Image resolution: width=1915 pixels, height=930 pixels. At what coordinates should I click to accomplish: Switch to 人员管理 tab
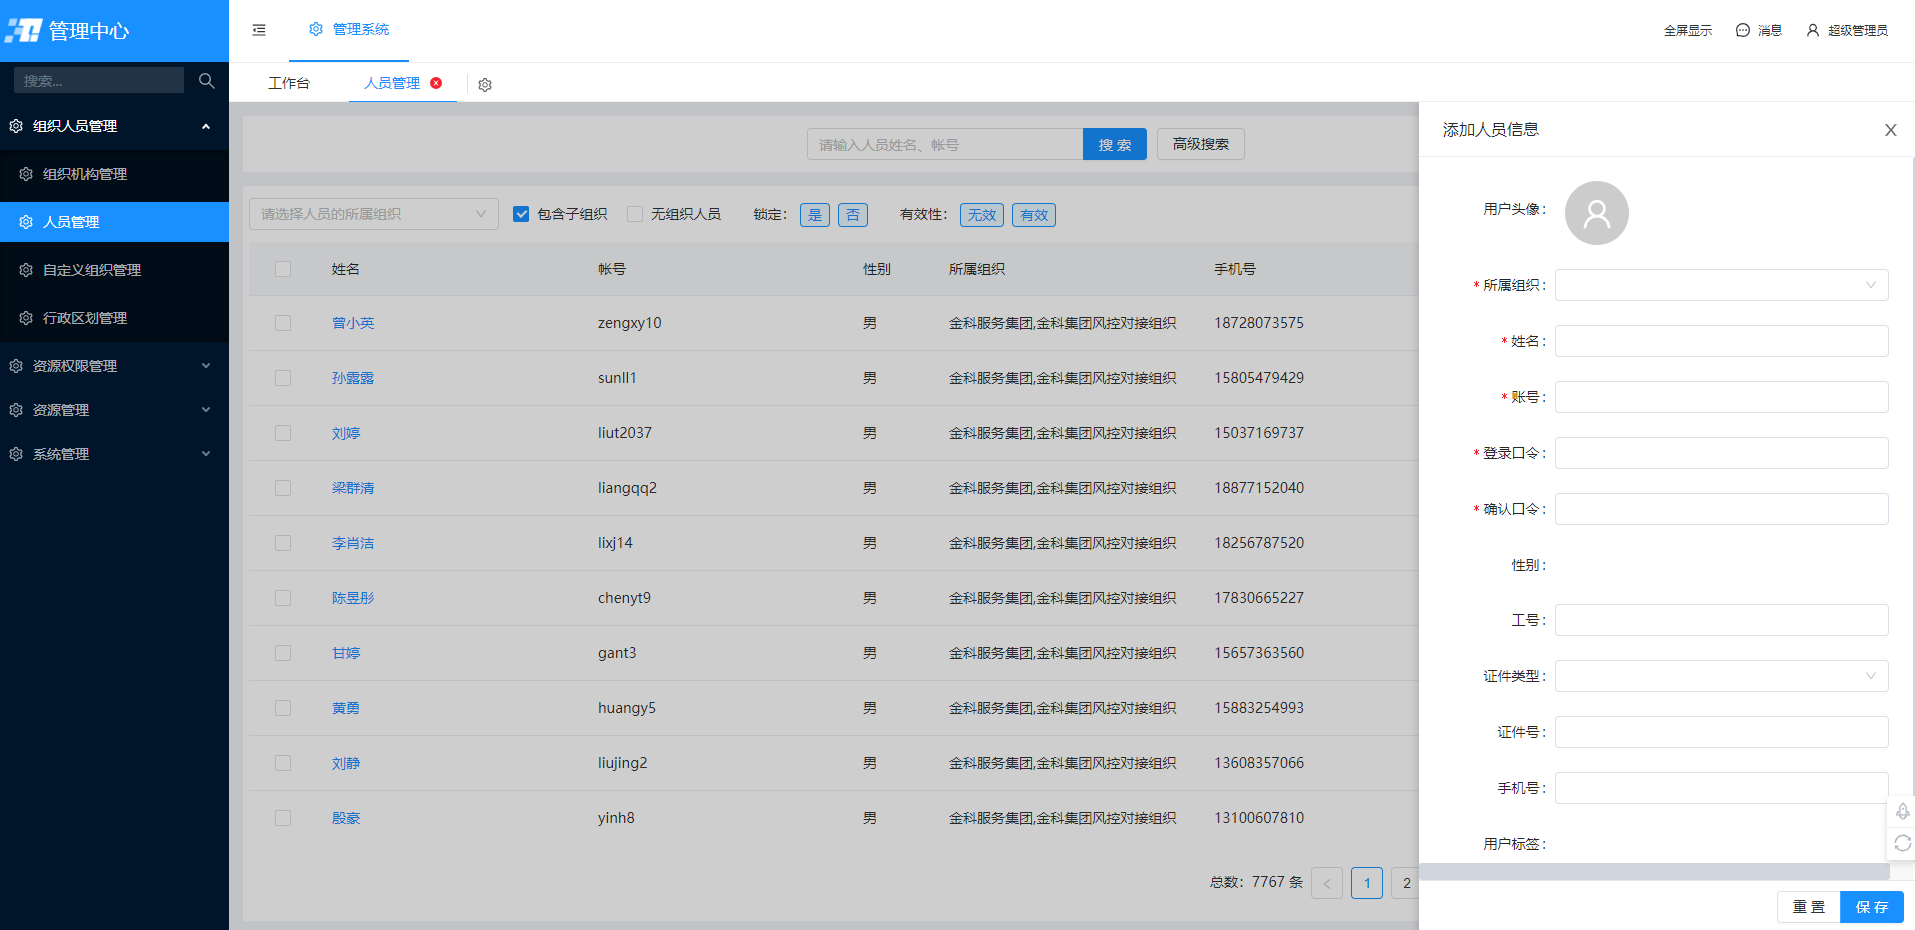[x=392, y=83]
